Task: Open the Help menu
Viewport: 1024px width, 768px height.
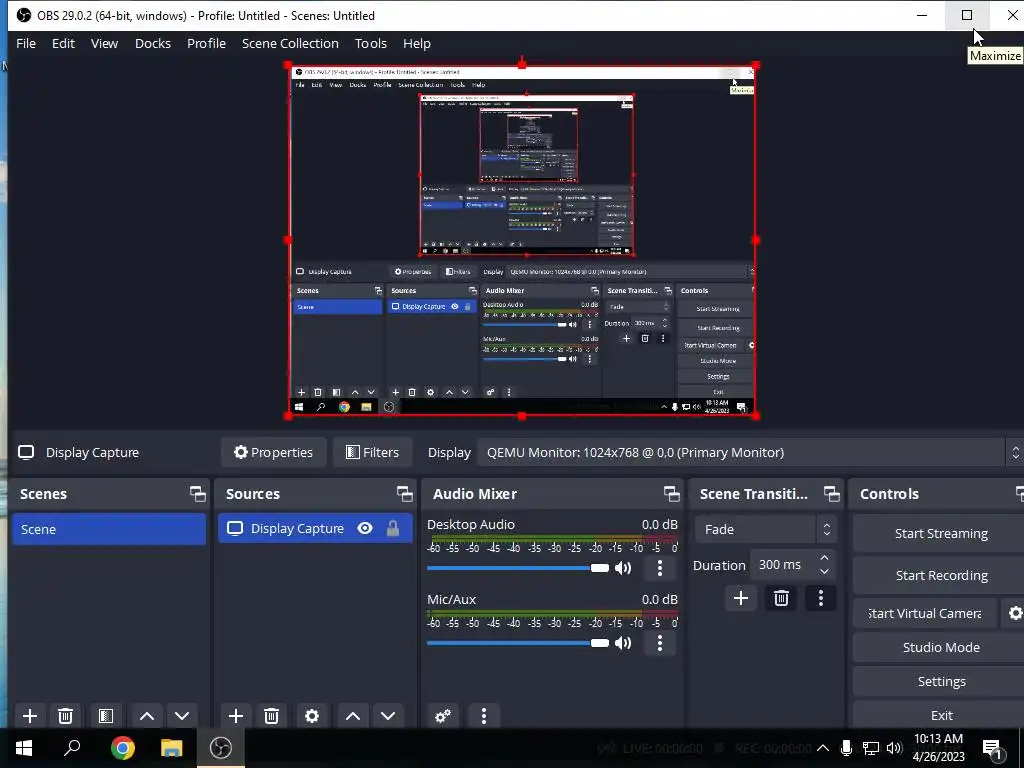Action: (417, 43)
